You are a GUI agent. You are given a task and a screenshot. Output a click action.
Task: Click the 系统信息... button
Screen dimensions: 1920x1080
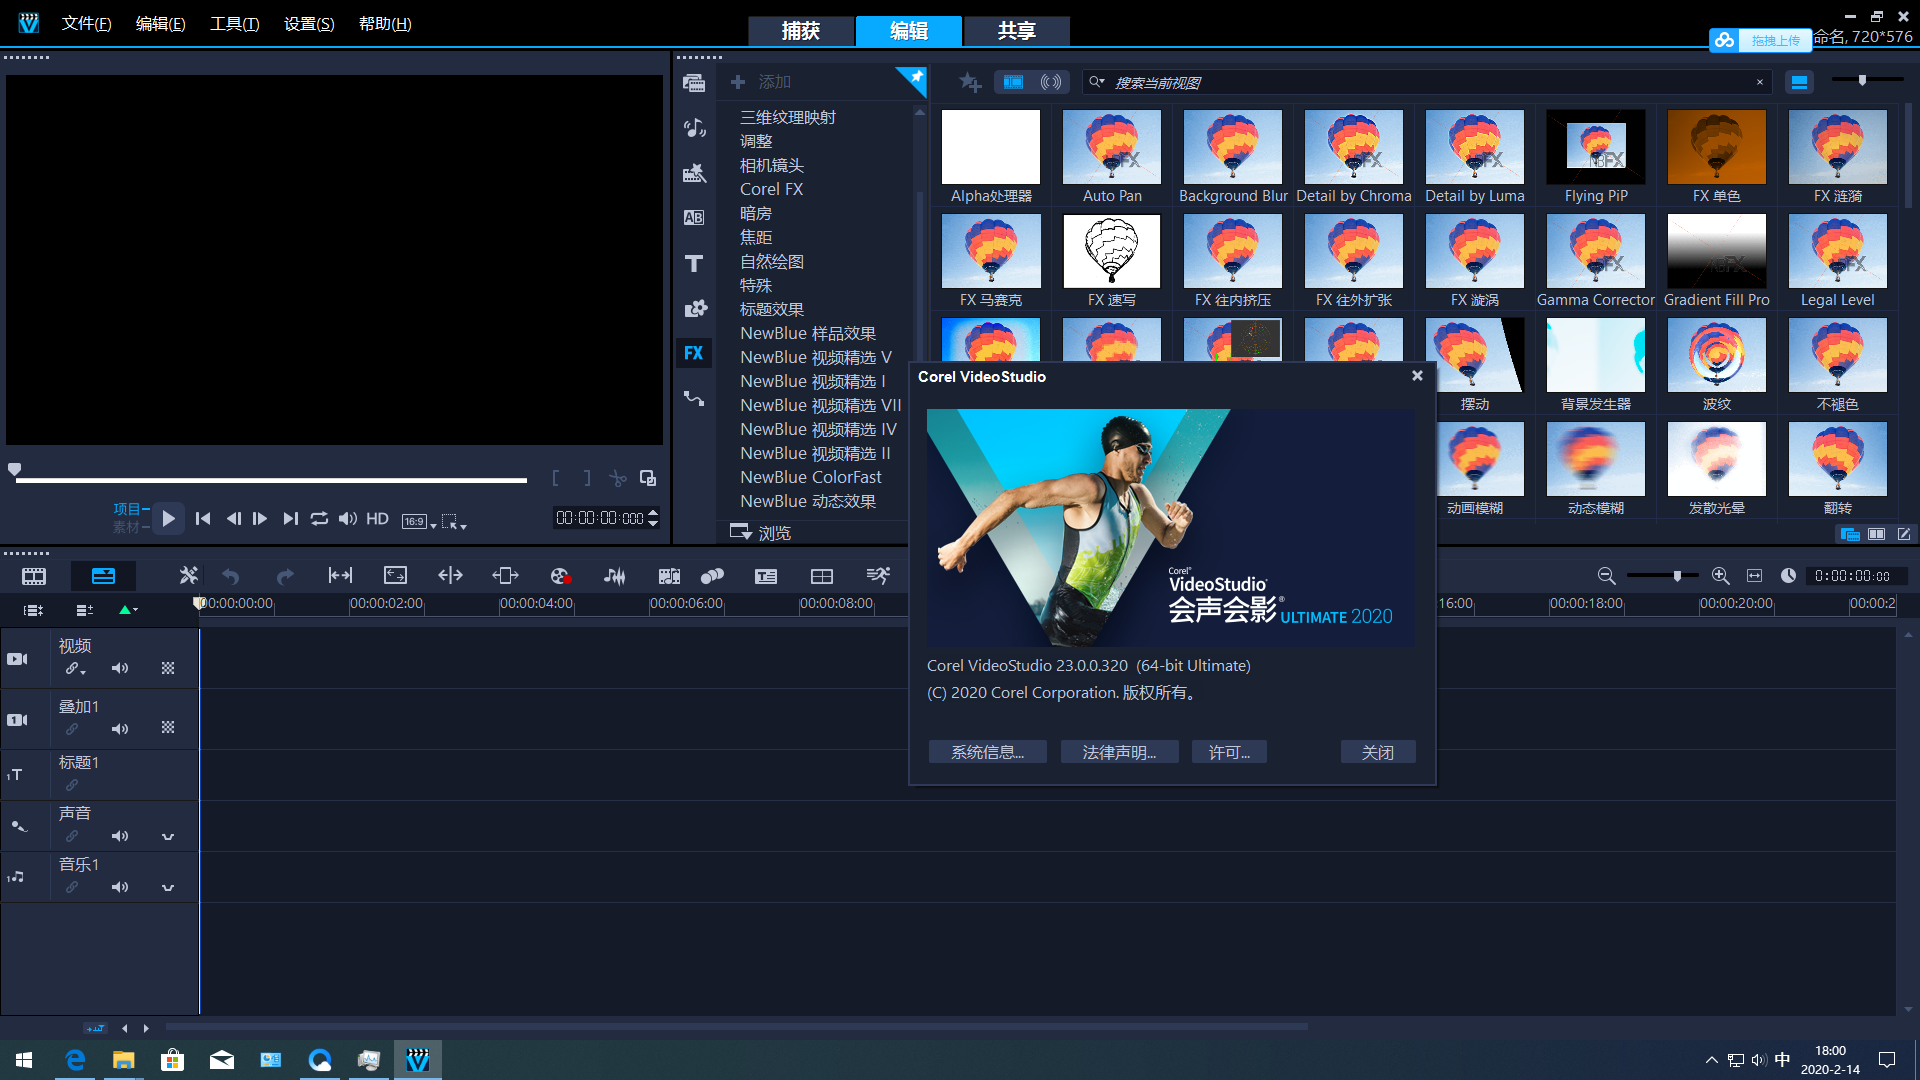[x=987, y=752]
